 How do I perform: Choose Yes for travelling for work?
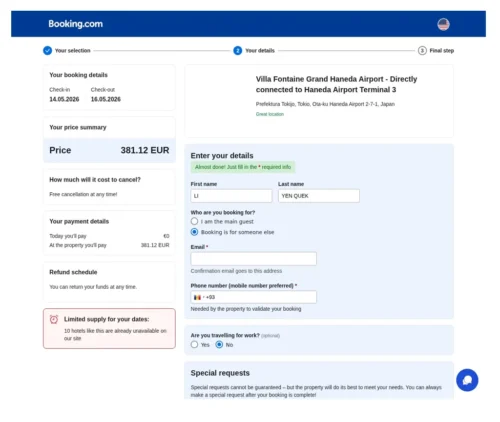pyautogui.click(x=194, y=345)
